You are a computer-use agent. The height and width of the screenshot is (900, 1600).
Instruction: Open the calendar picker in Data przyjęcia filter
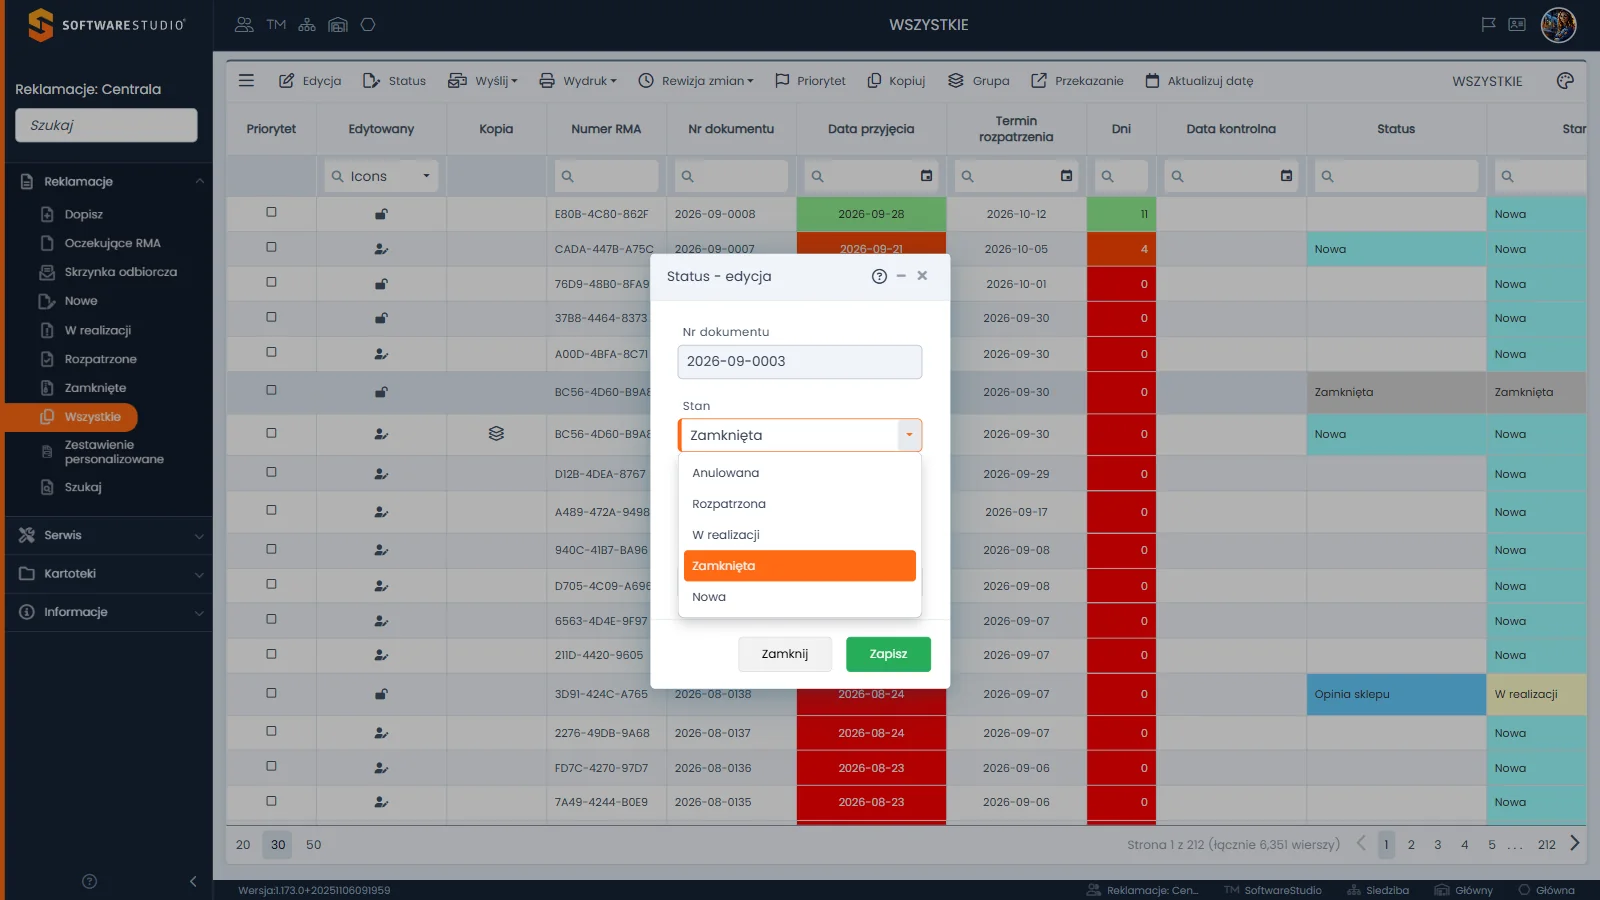click(927, 176)
